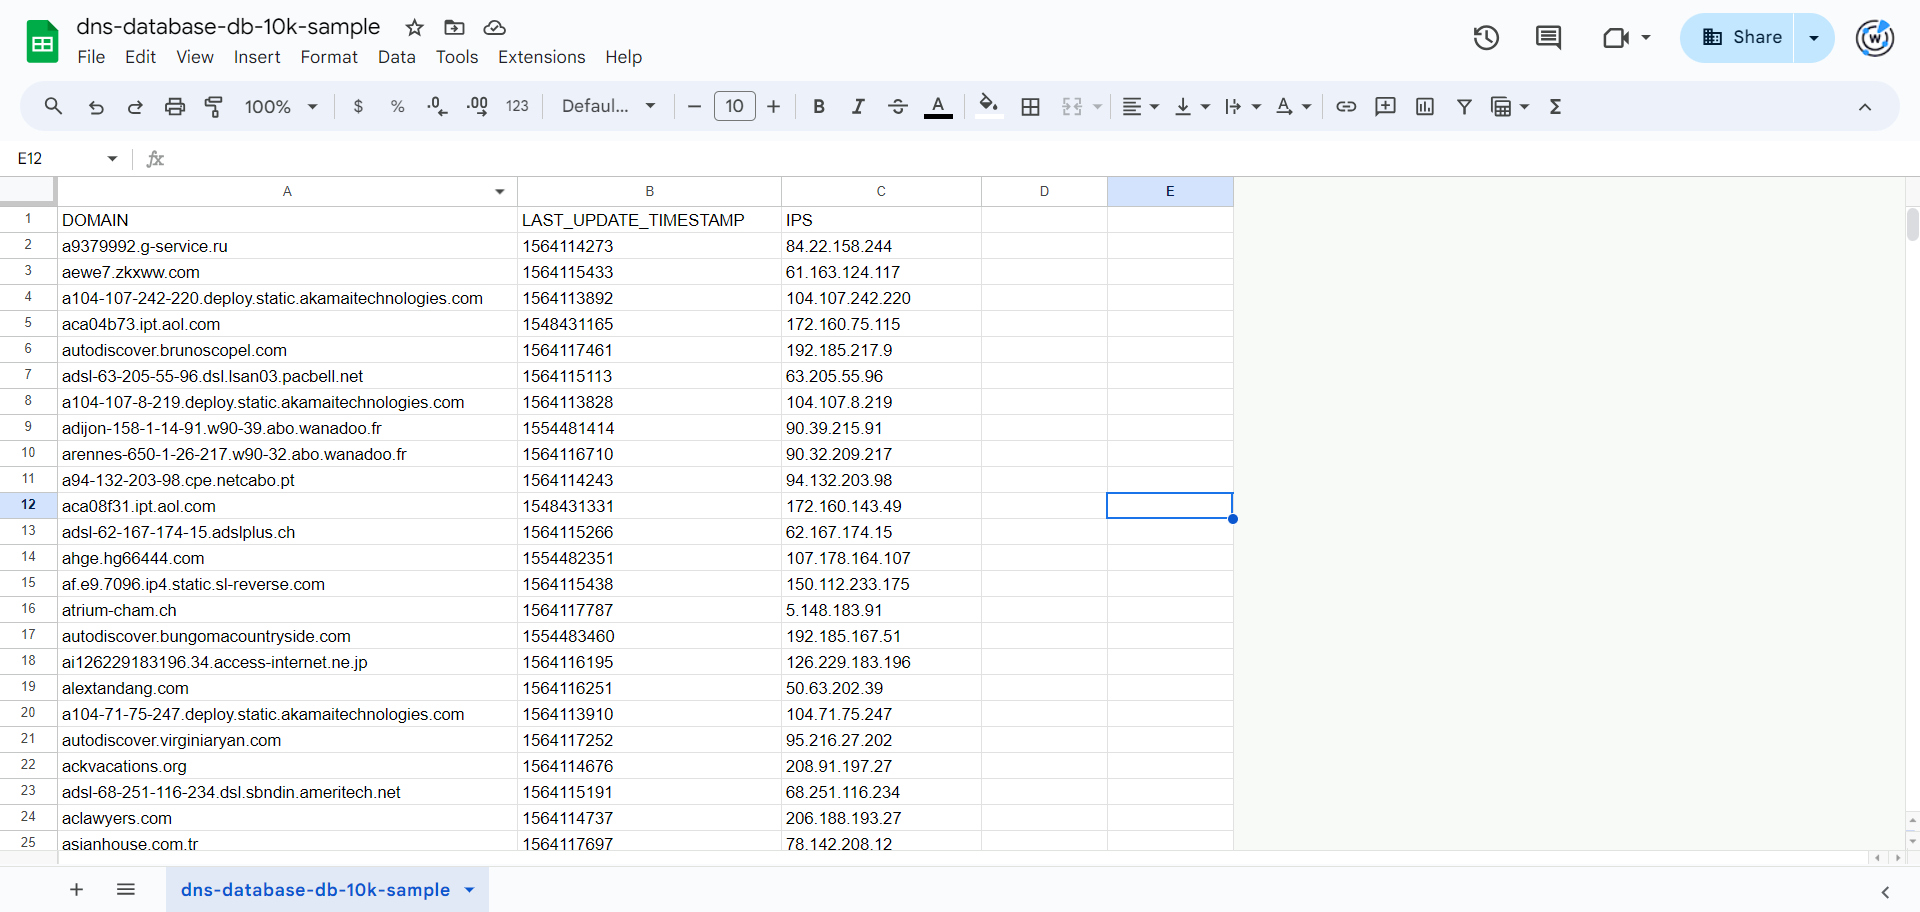Open the fill color picker
This screenshot has height=912, width=1920.
[x=988, y=106]
